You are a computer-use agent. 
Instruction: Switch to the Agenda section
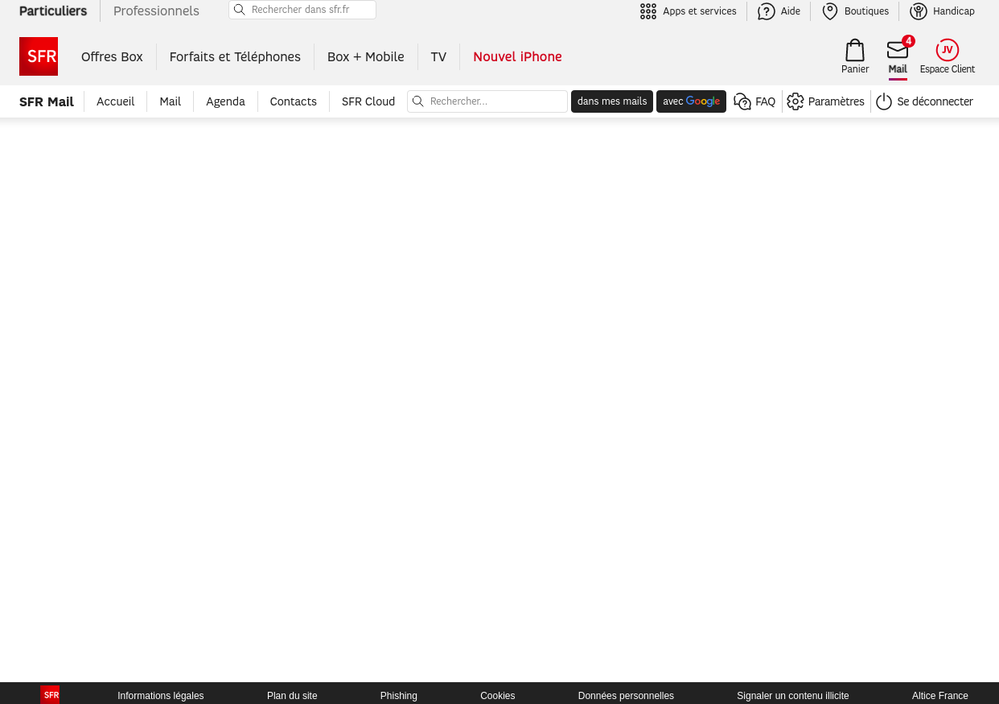point(225,101)
